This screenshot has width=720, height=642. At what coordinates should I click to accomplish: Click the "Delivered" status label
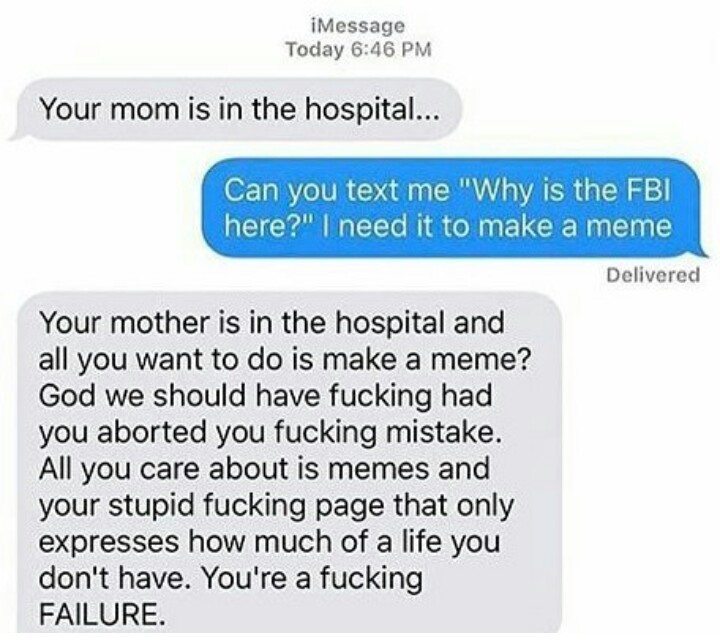653,275
